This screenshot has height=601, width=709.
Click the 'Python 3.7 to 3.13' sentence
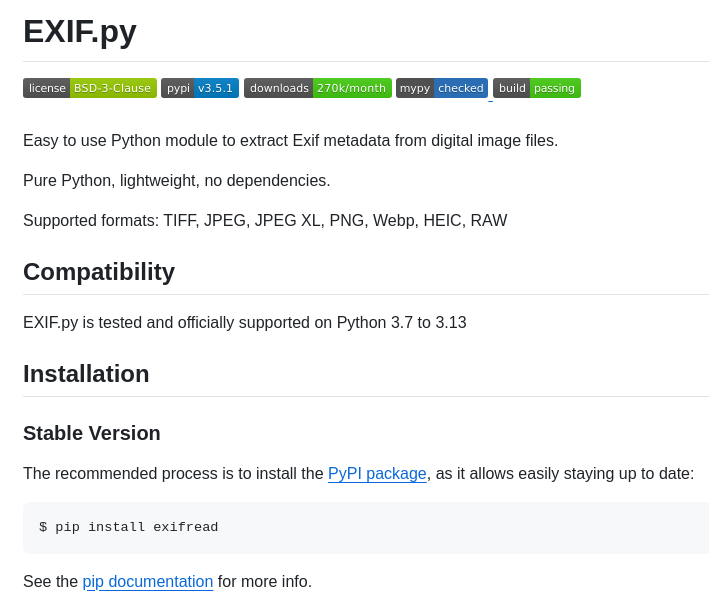coord(245,322)
